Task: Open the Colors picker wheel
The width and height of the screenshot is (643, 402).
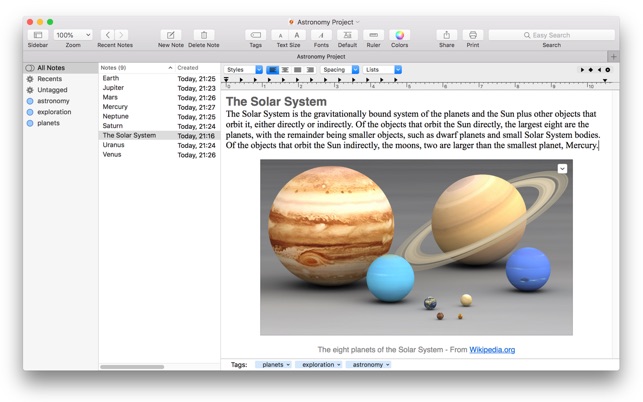Action: click(399, 35)
